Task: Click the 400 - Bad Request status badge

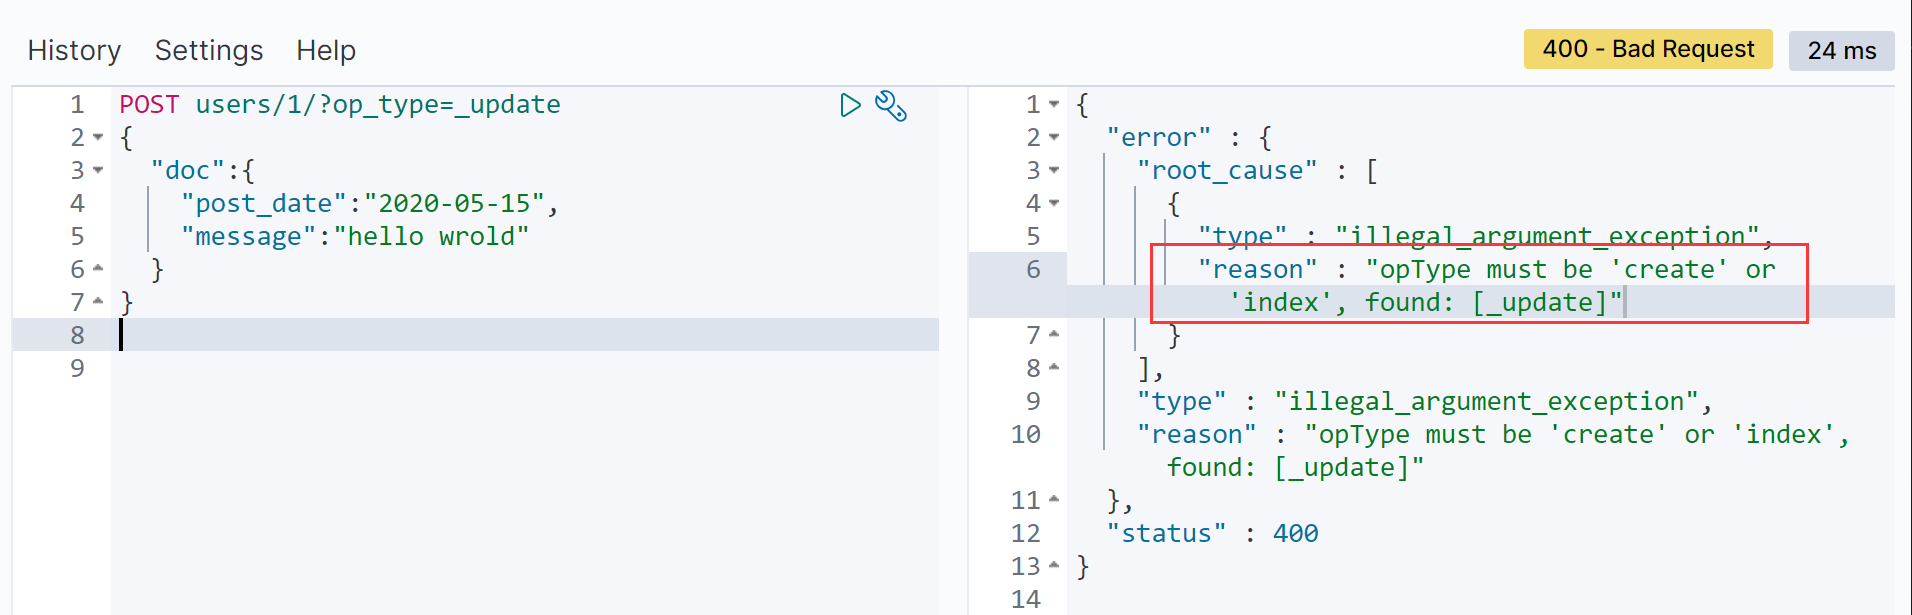Action: [1648, 49]
